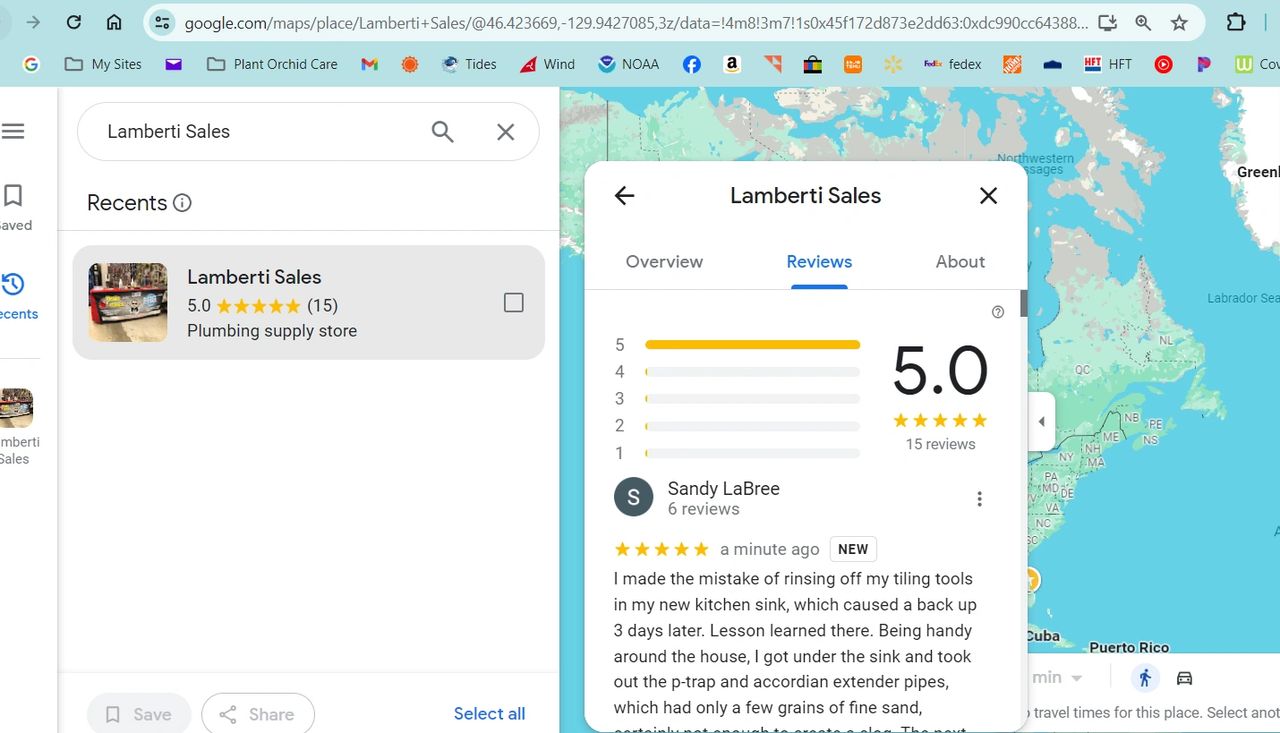Bookmark this page with the star icon
The height and width of the screenshot is (733, 1280).
[x=1180, y=22]
